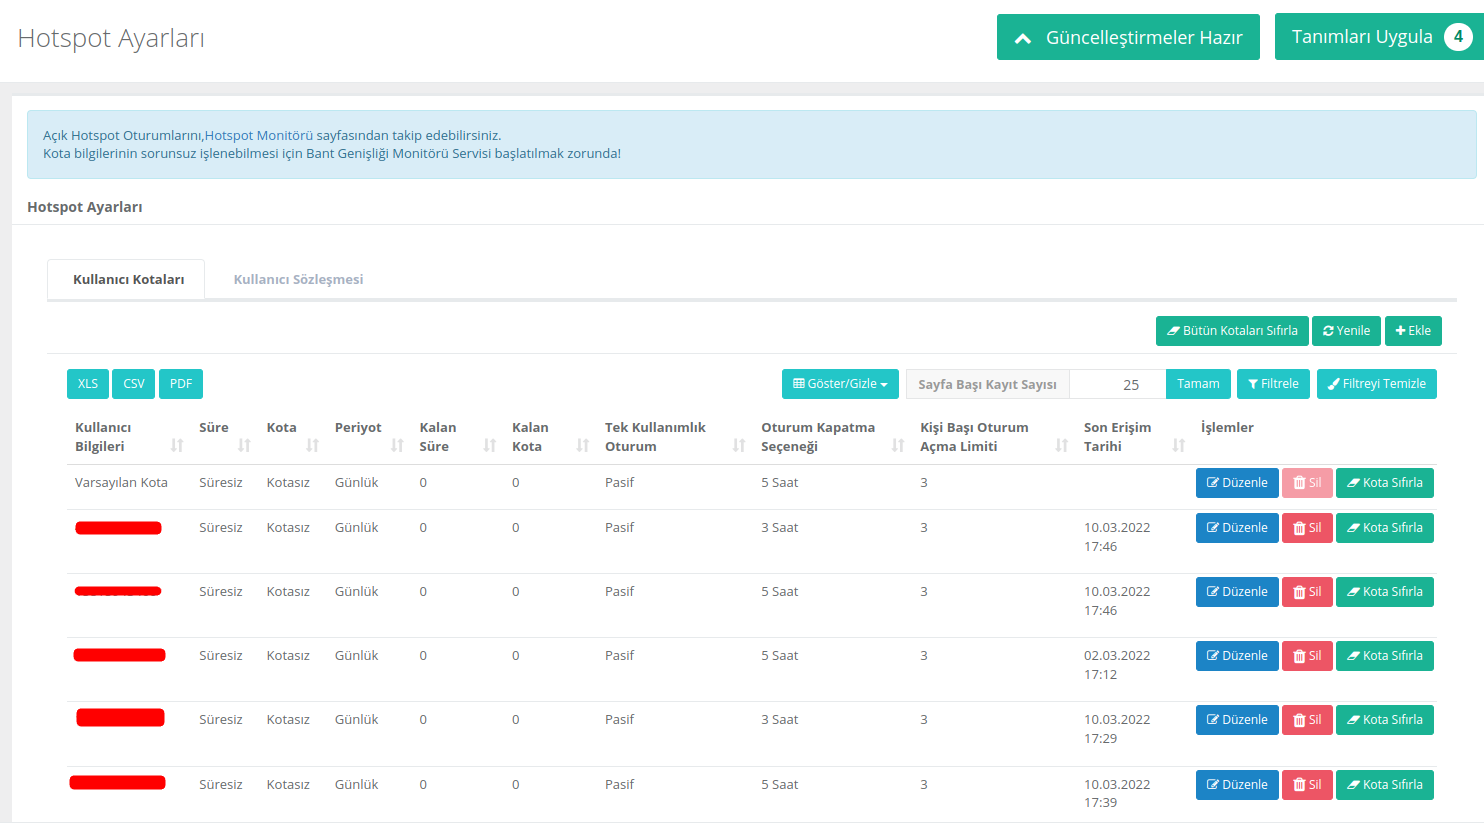This screenshot has height=829, width=1484.
Task: Reset quota for row accessed 17:29
Action: click(1385, 720)
